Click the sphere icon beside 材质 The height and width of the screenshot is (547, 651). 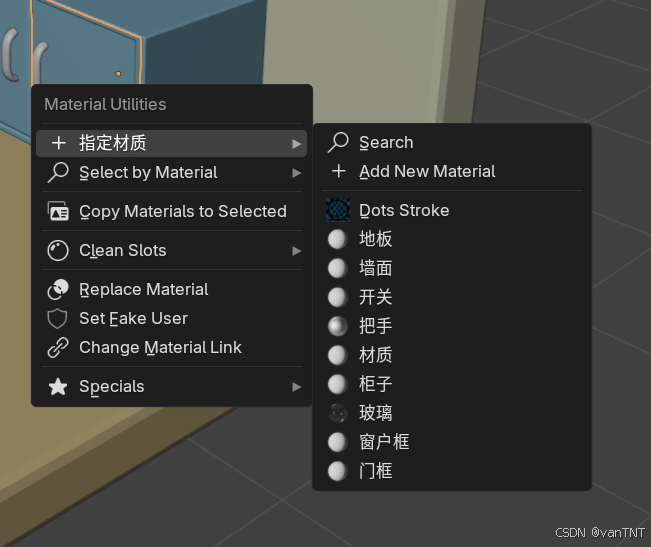pos(338,355)
